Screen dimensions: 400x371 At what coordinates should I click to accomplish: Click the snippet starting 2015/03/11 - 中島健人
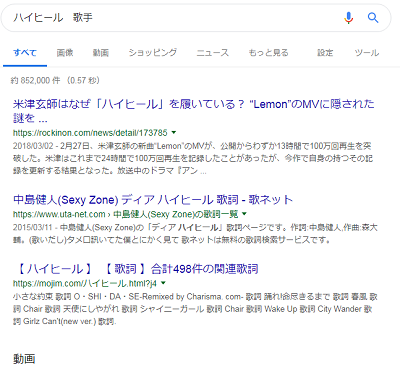click(x=195, y=233)
